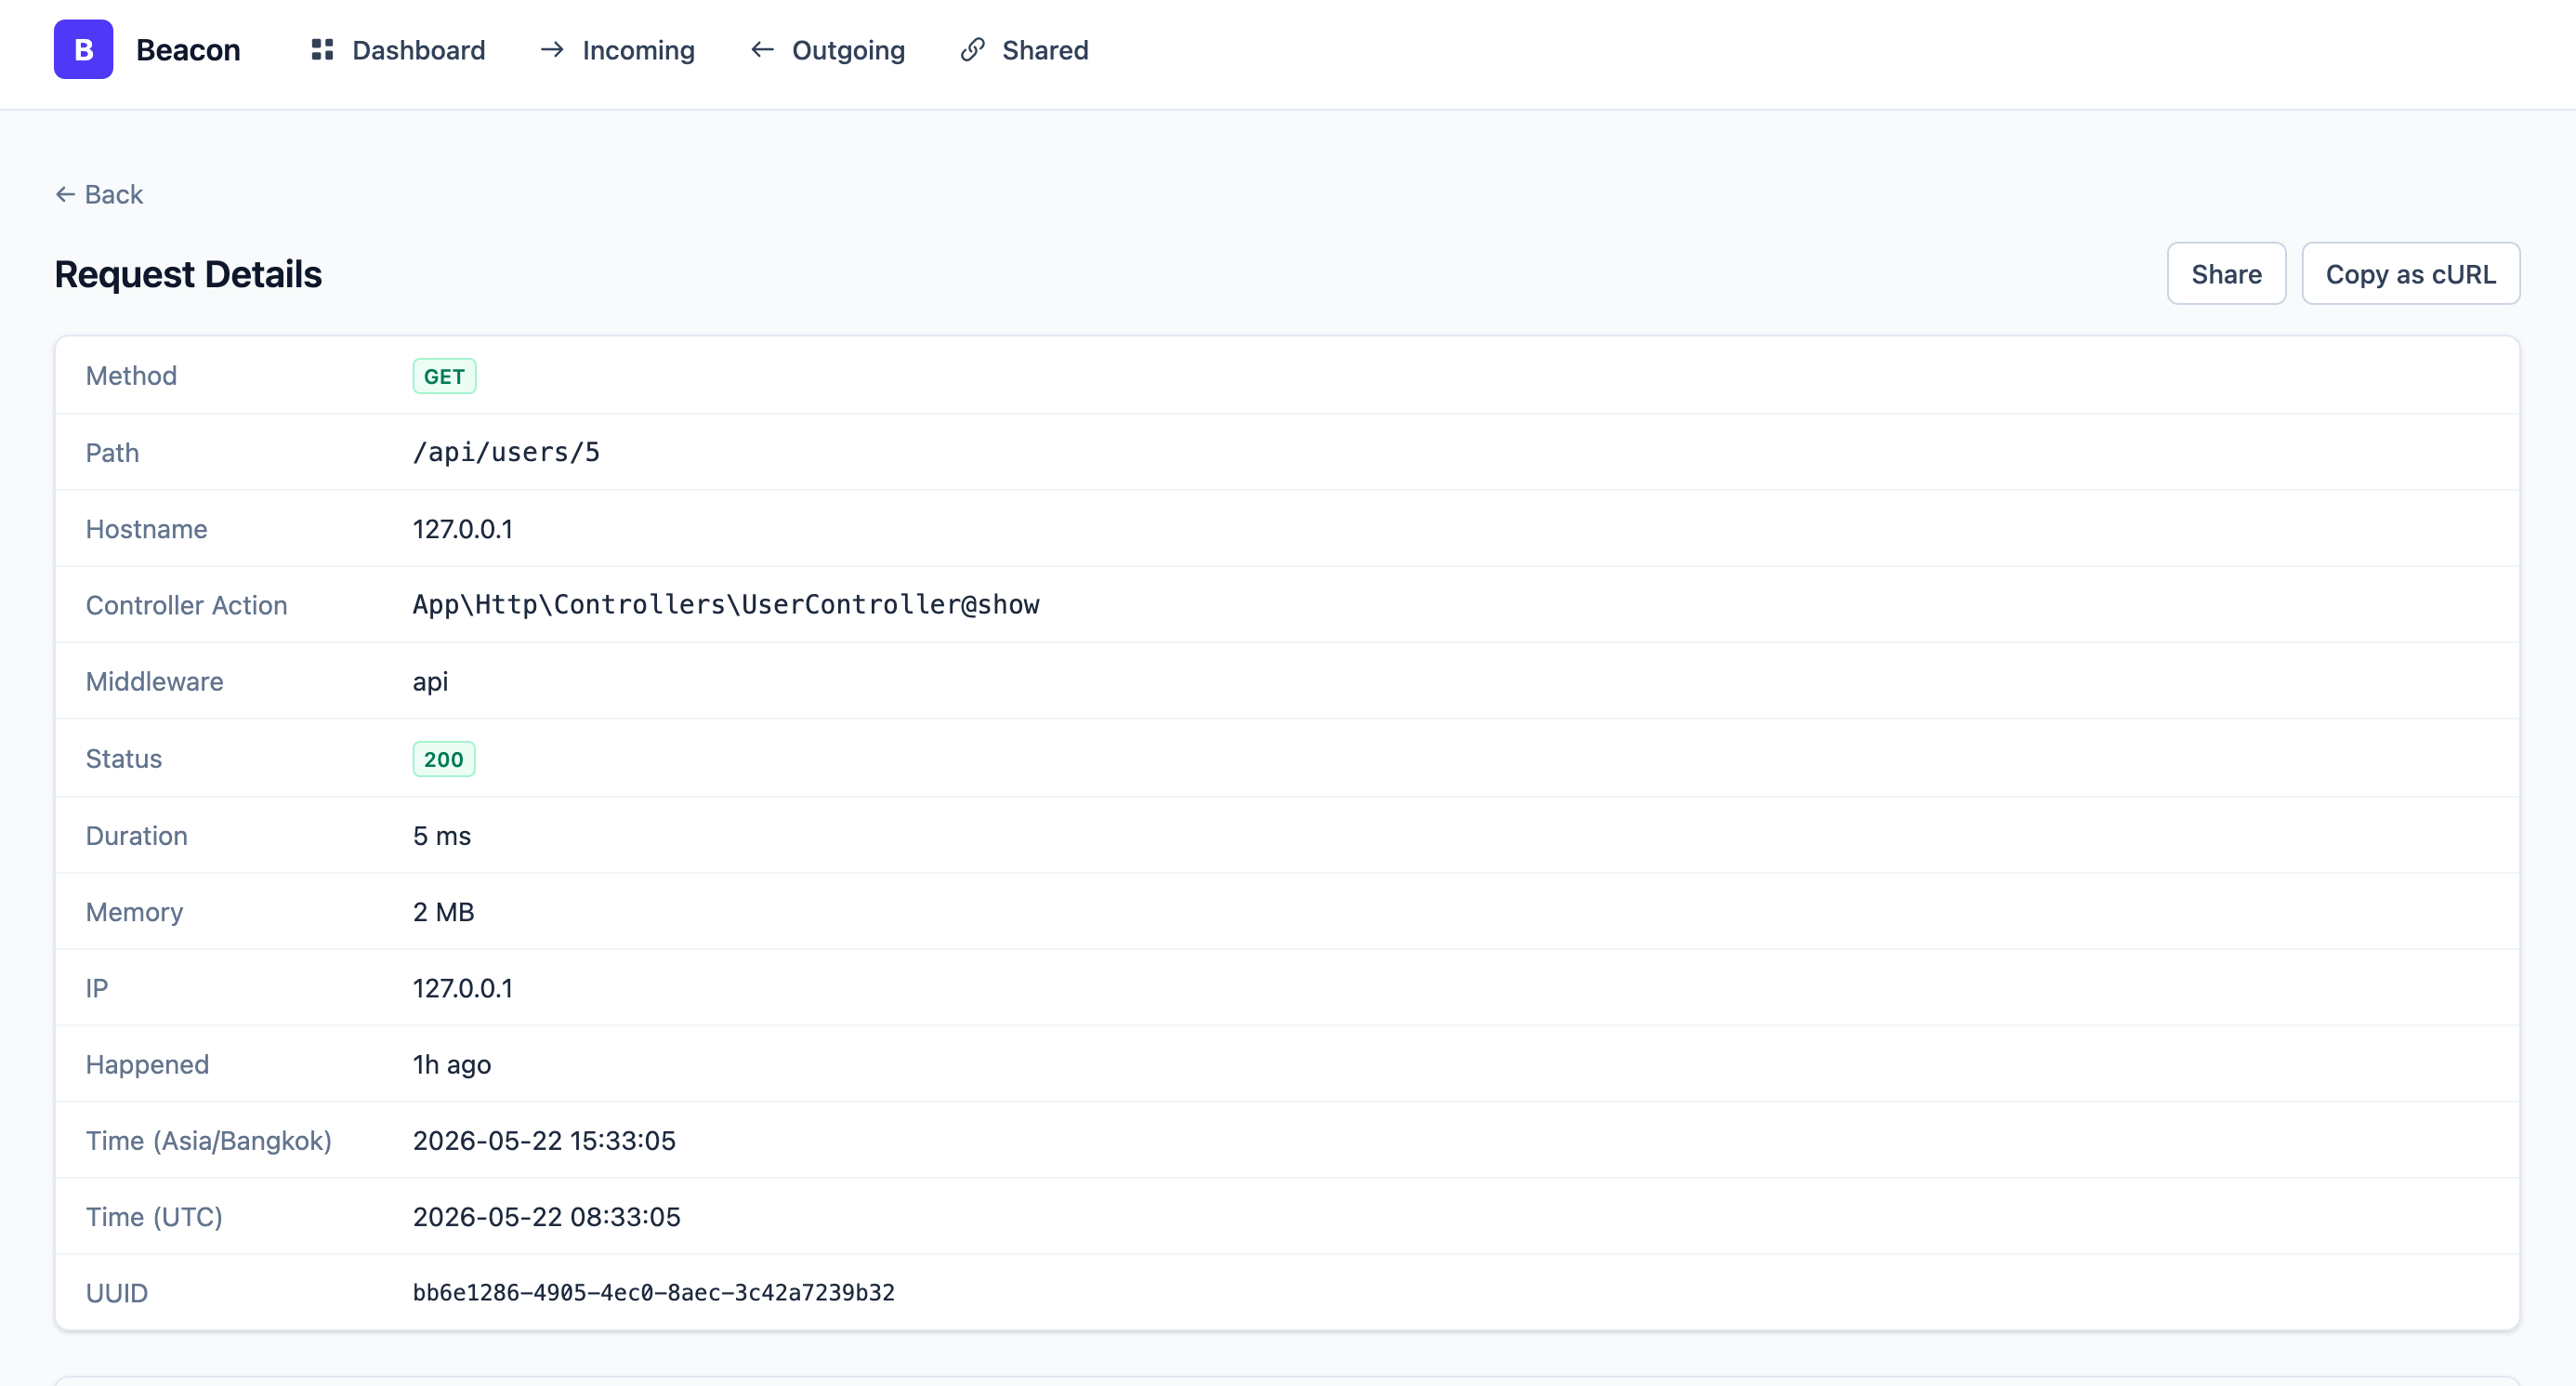Click the Back arrow icon
Viewport: 2576px width, 1386px height.
tap(65, 194)
